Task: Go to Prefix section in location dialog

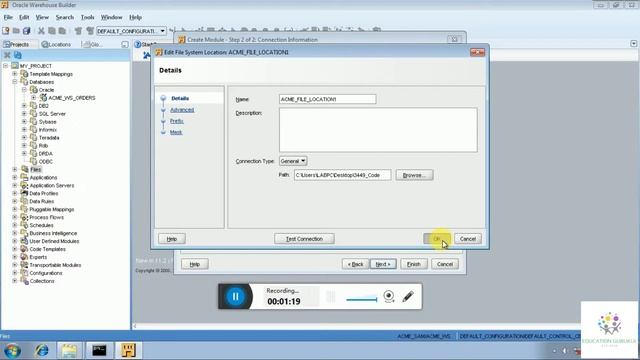Action: [x=177, y=121]
